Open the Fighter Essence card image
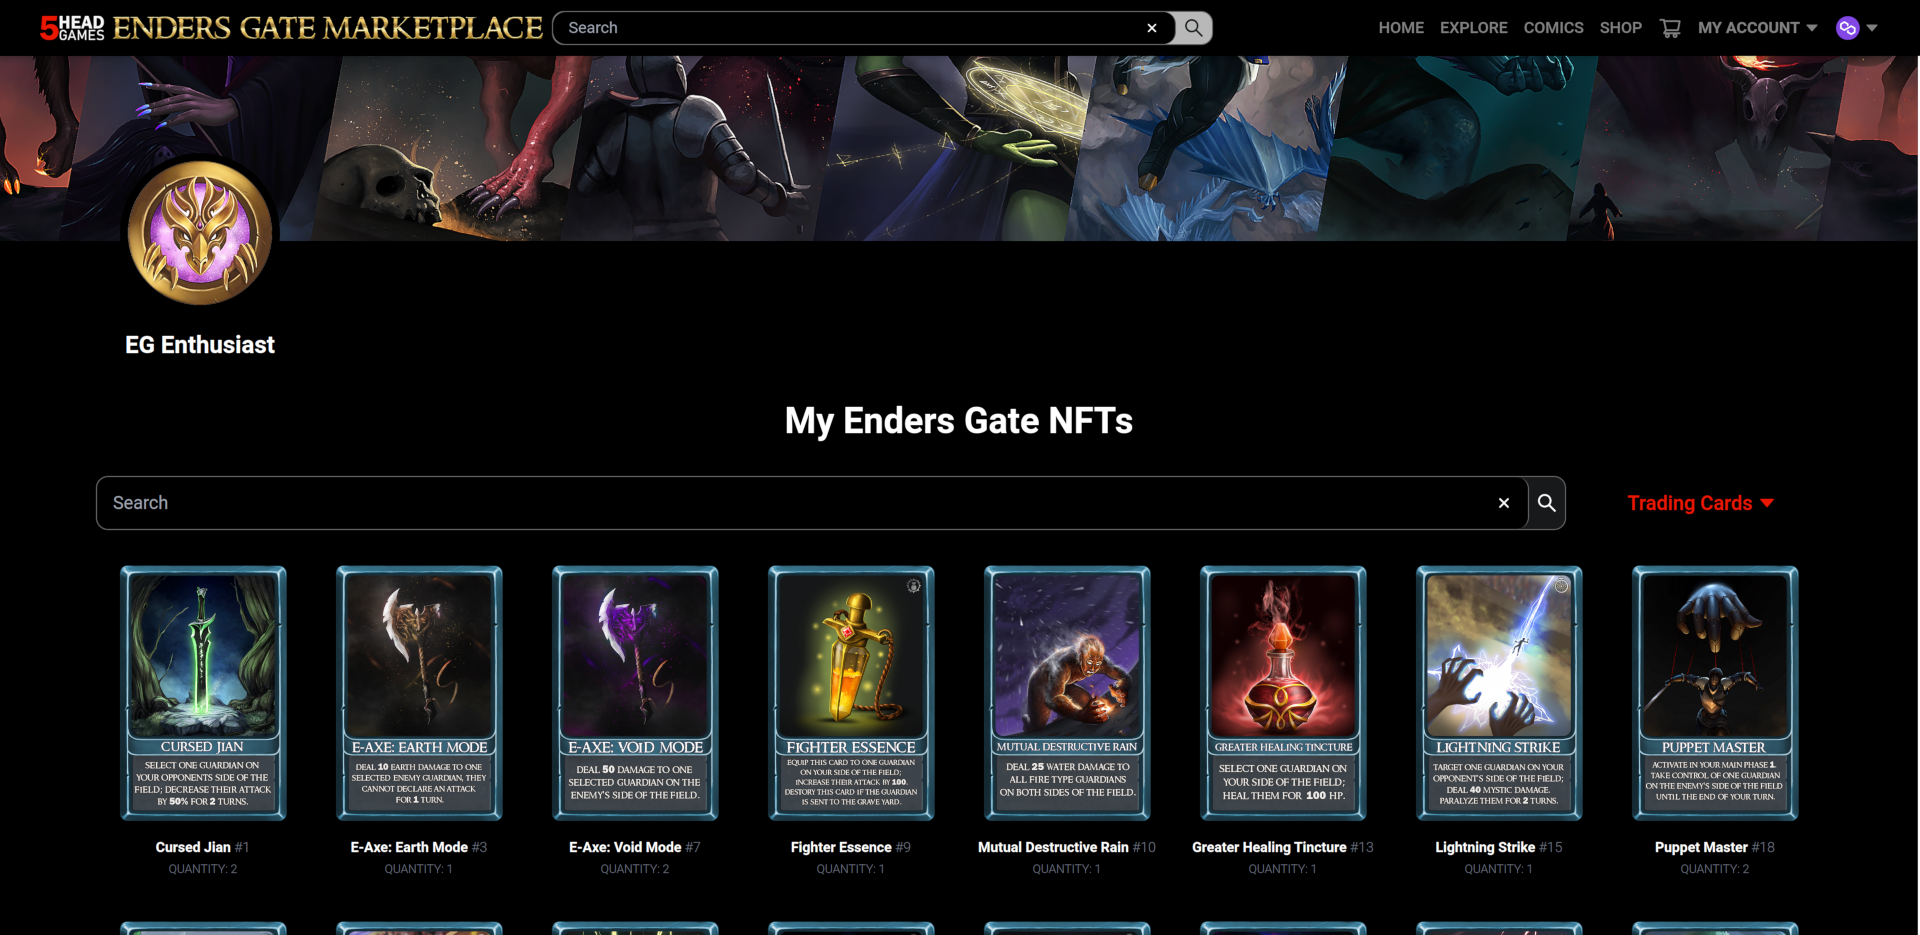Image resolution: width=1920 pixels, height=935 pixels. pos(851,693)
